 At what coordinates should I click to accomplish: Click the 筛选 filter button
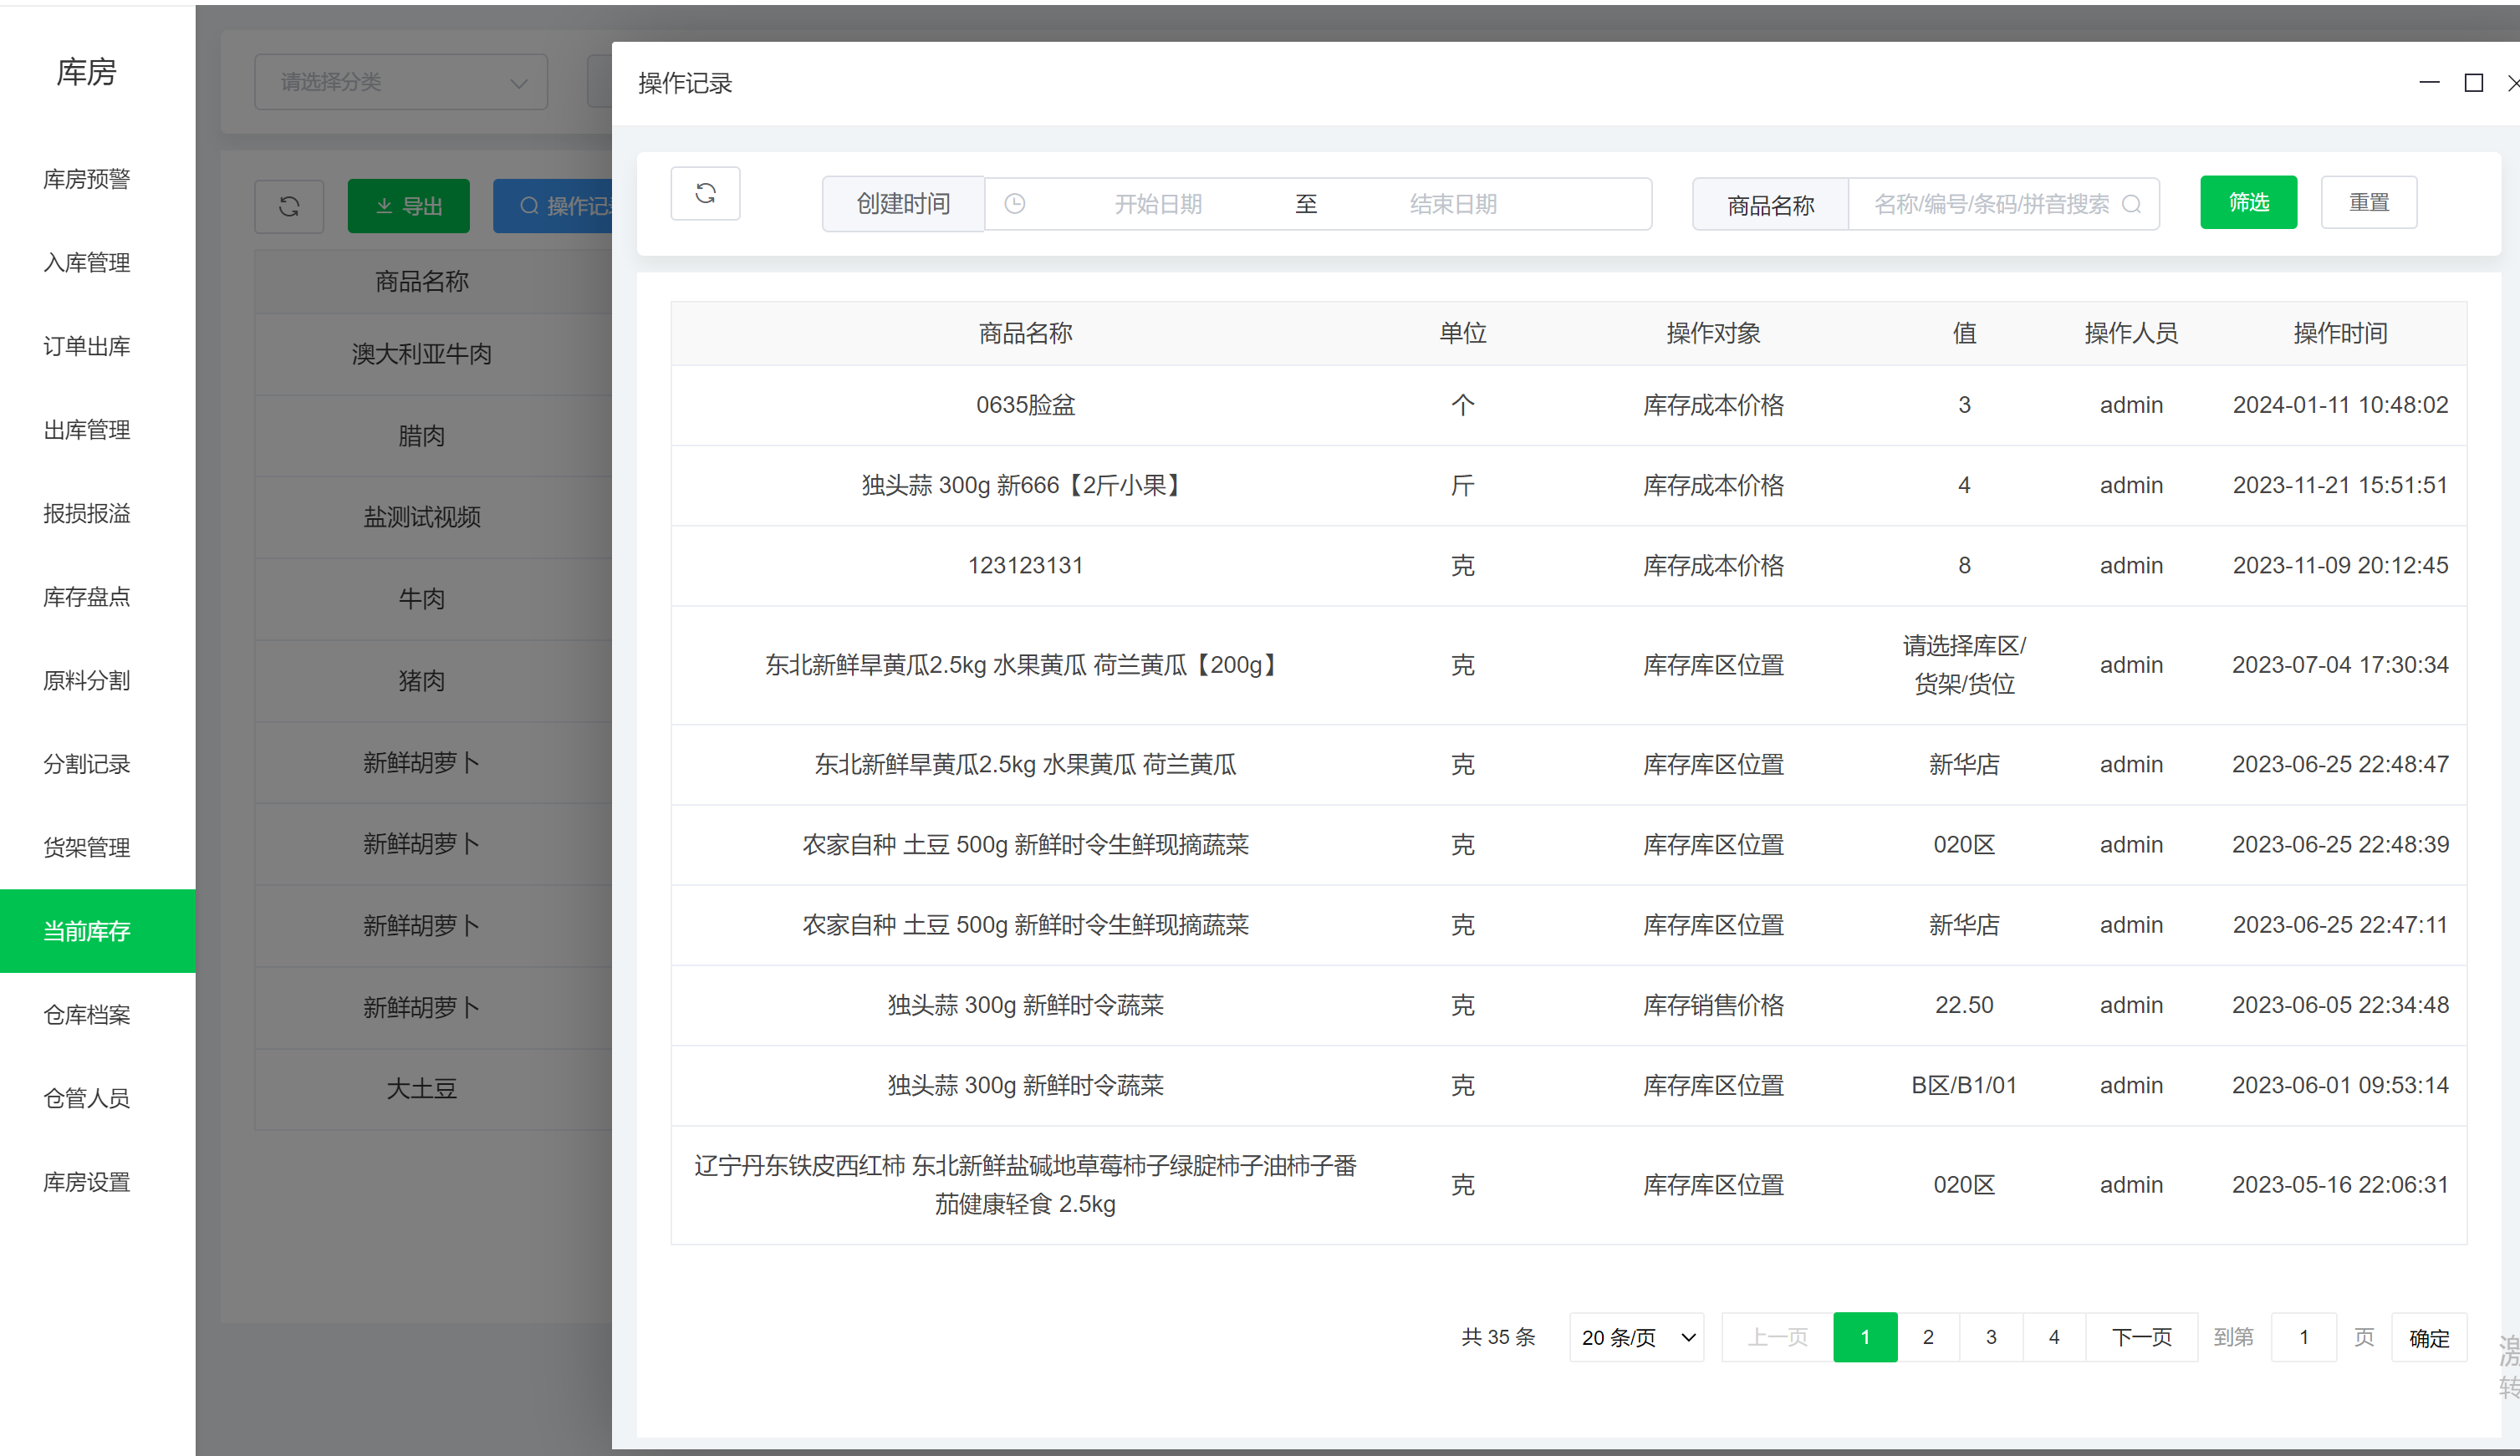(x=2247, y=202)
